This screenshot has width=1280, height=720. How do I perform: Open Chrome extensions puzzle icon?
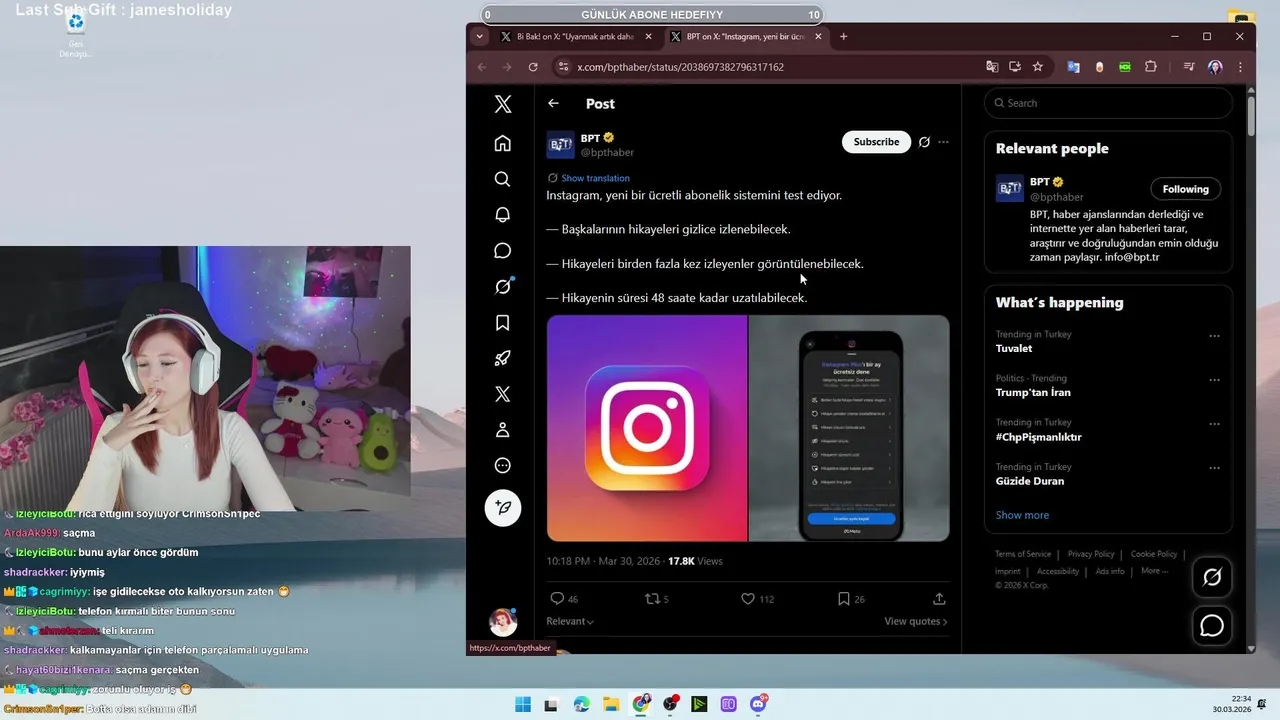(1151, 67)
